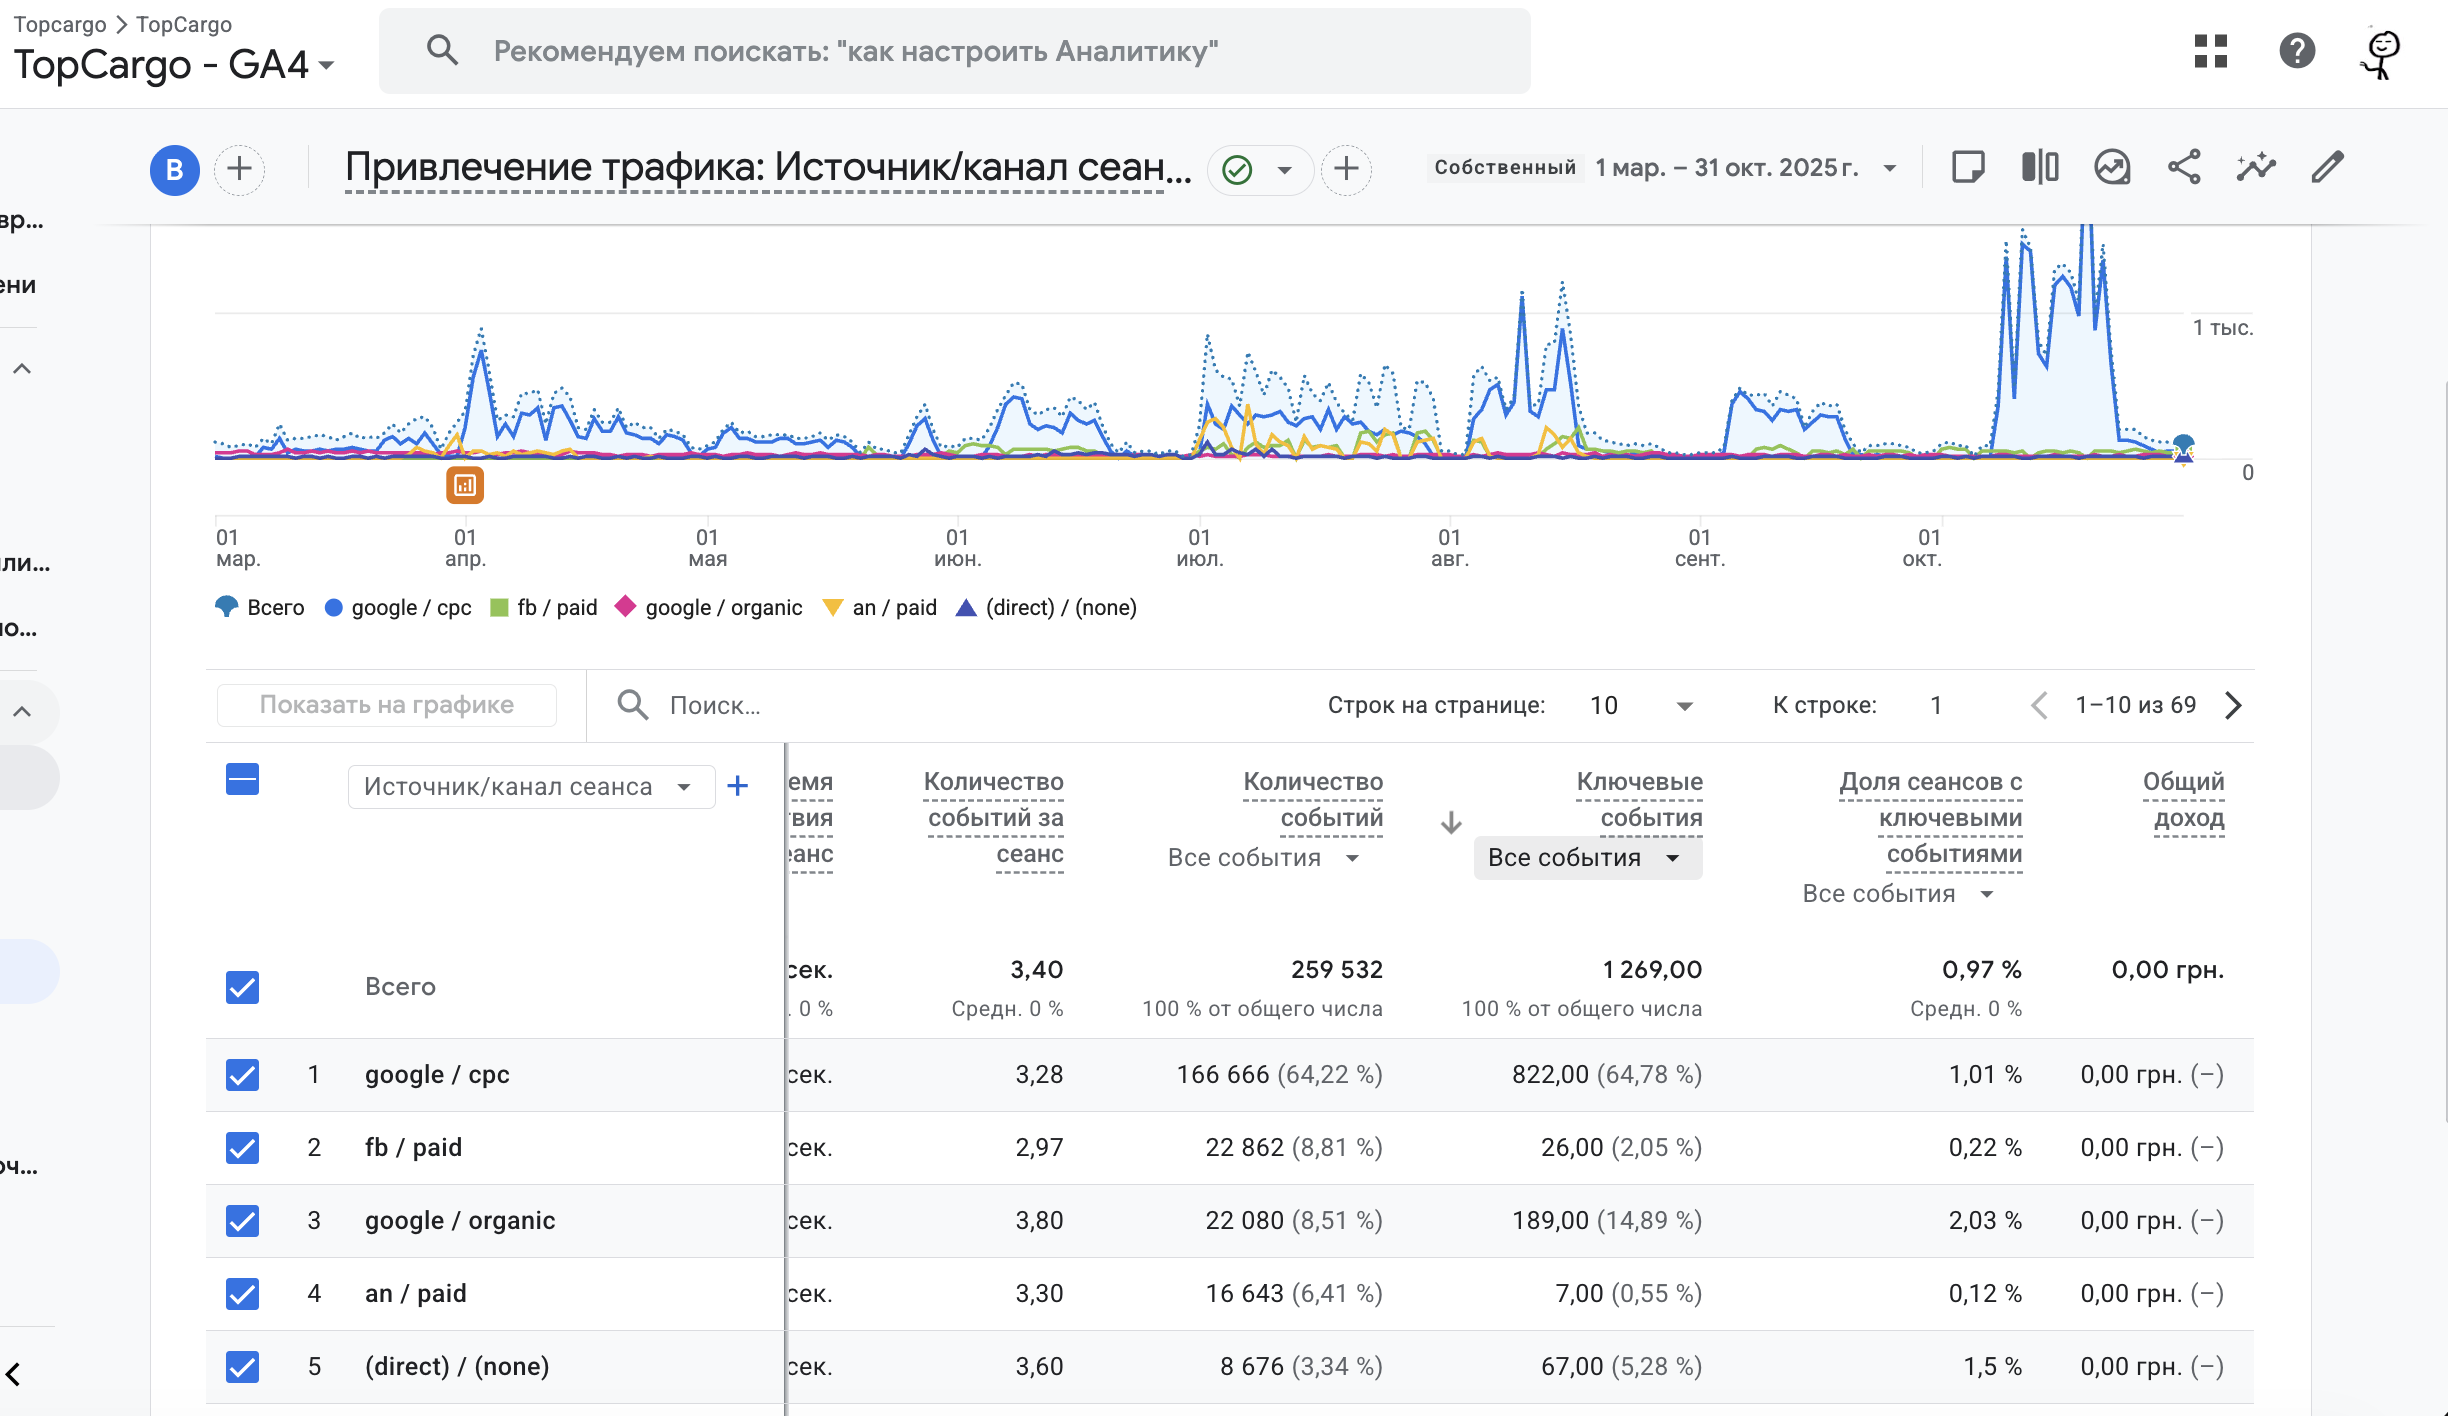
Task: Open the rows per page 10 dropdown
Action: 1642,706
